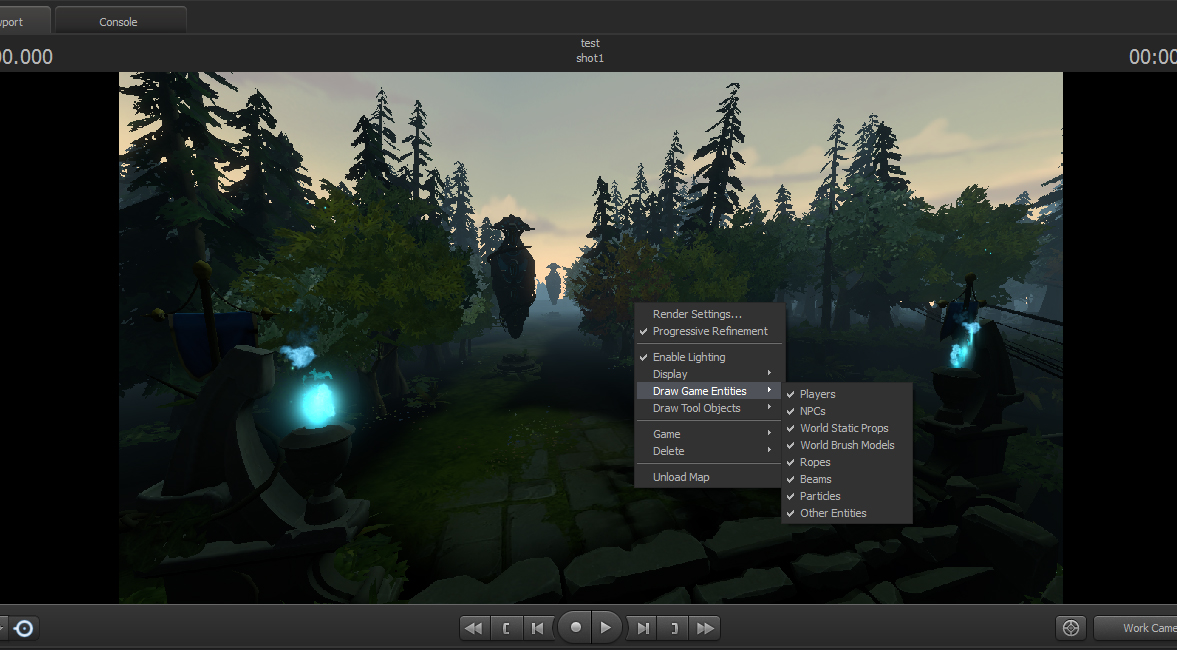Click the round record button

click(x=576, y=627)
